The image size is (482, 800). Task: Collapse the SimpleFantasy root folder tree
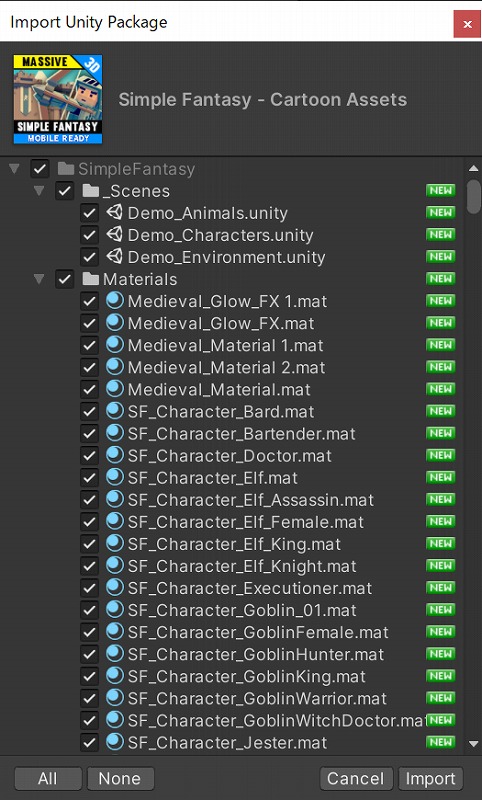point(15,168)
